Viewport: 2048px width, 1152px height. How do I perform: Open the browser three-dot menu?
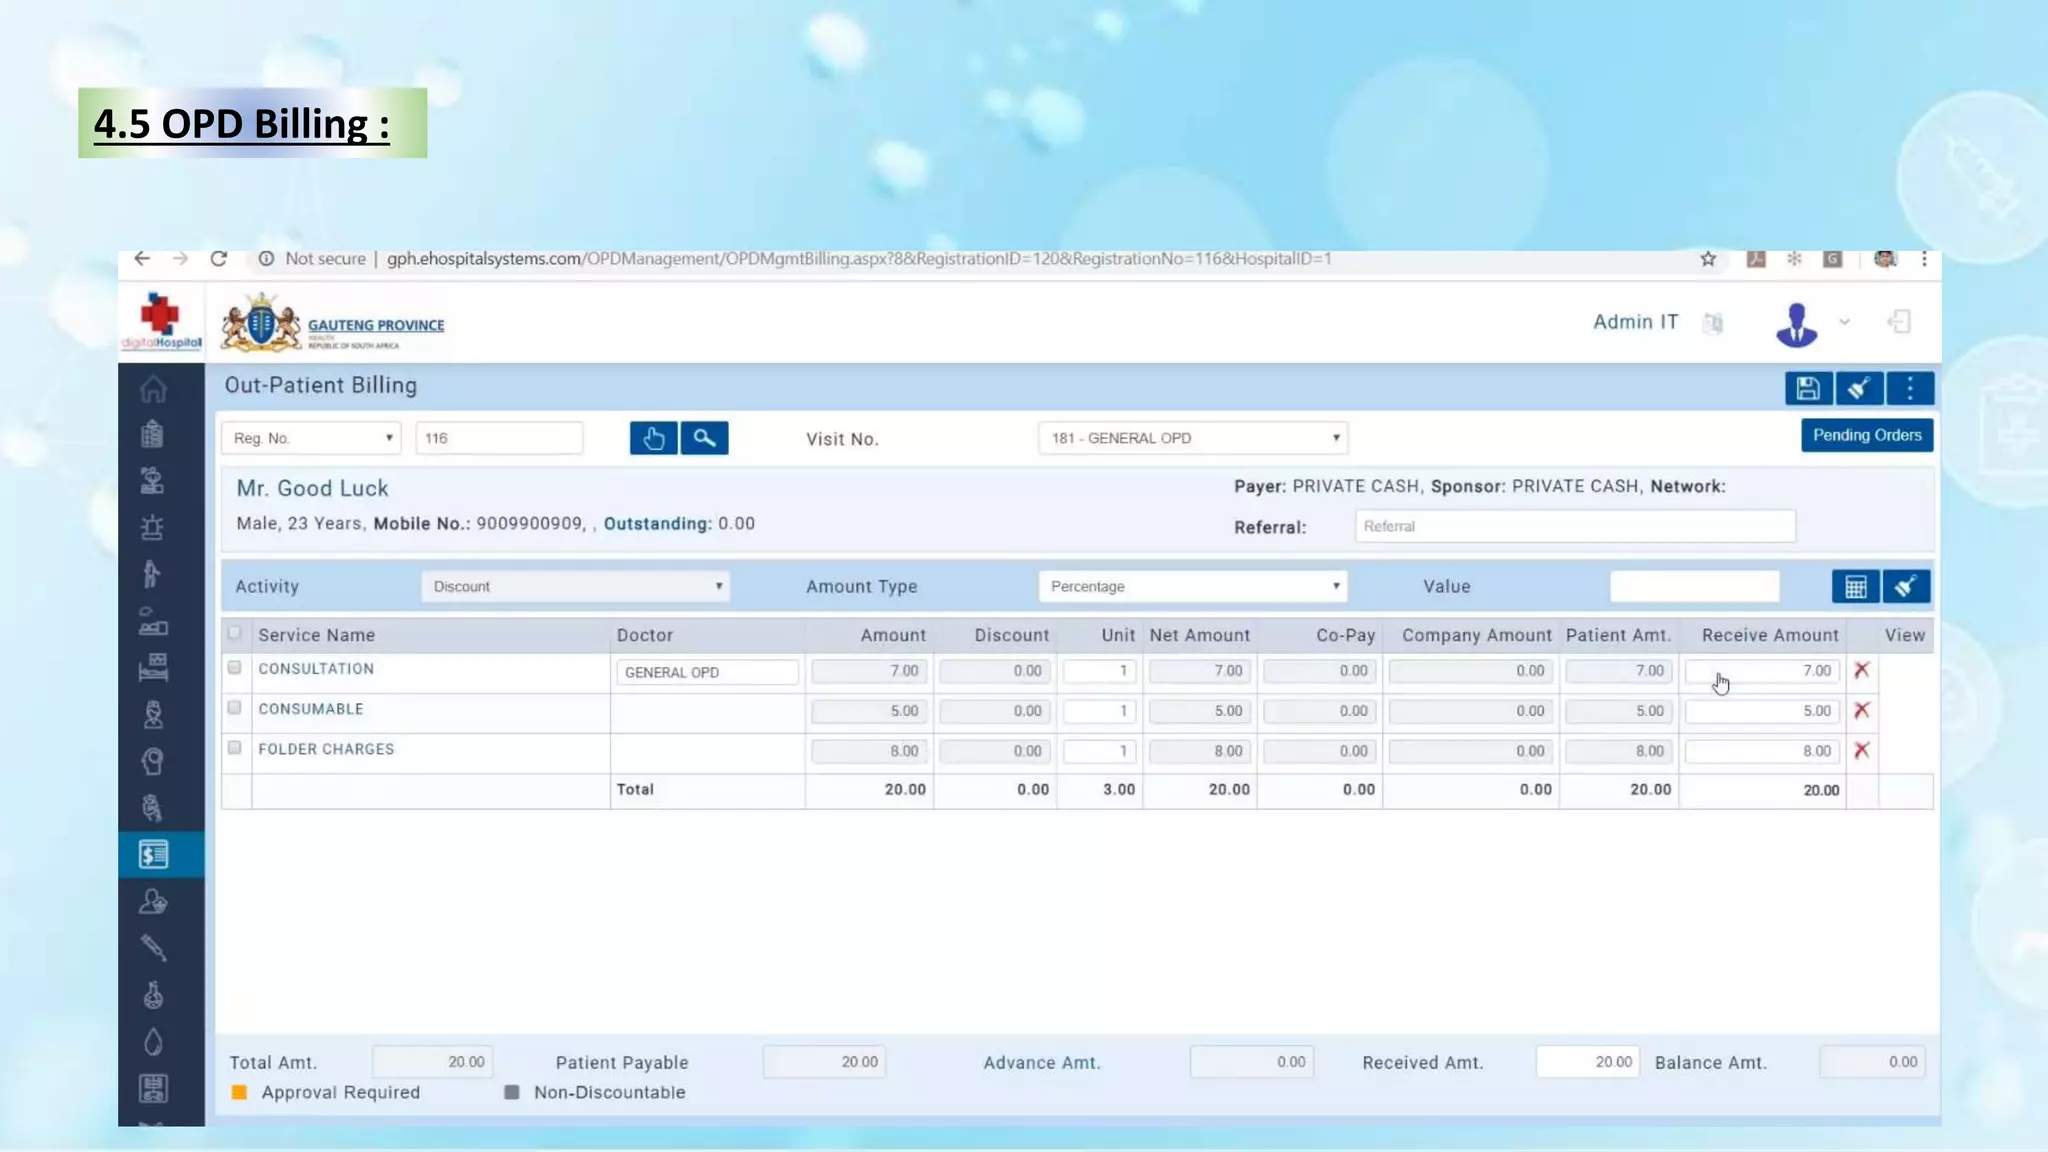click(1924, 259)
